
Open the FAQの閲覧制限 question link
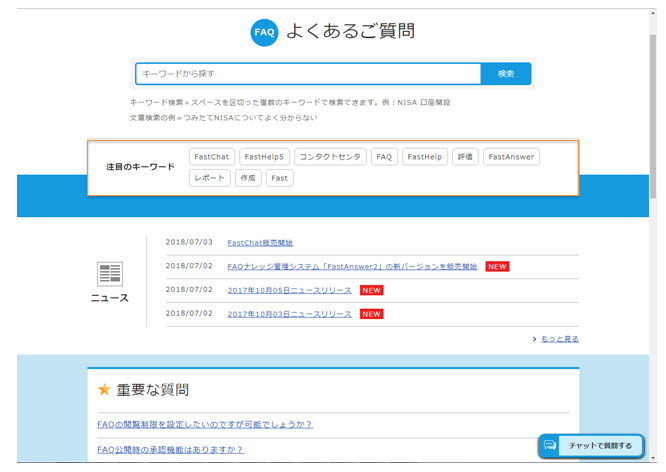tap(205, 424)
